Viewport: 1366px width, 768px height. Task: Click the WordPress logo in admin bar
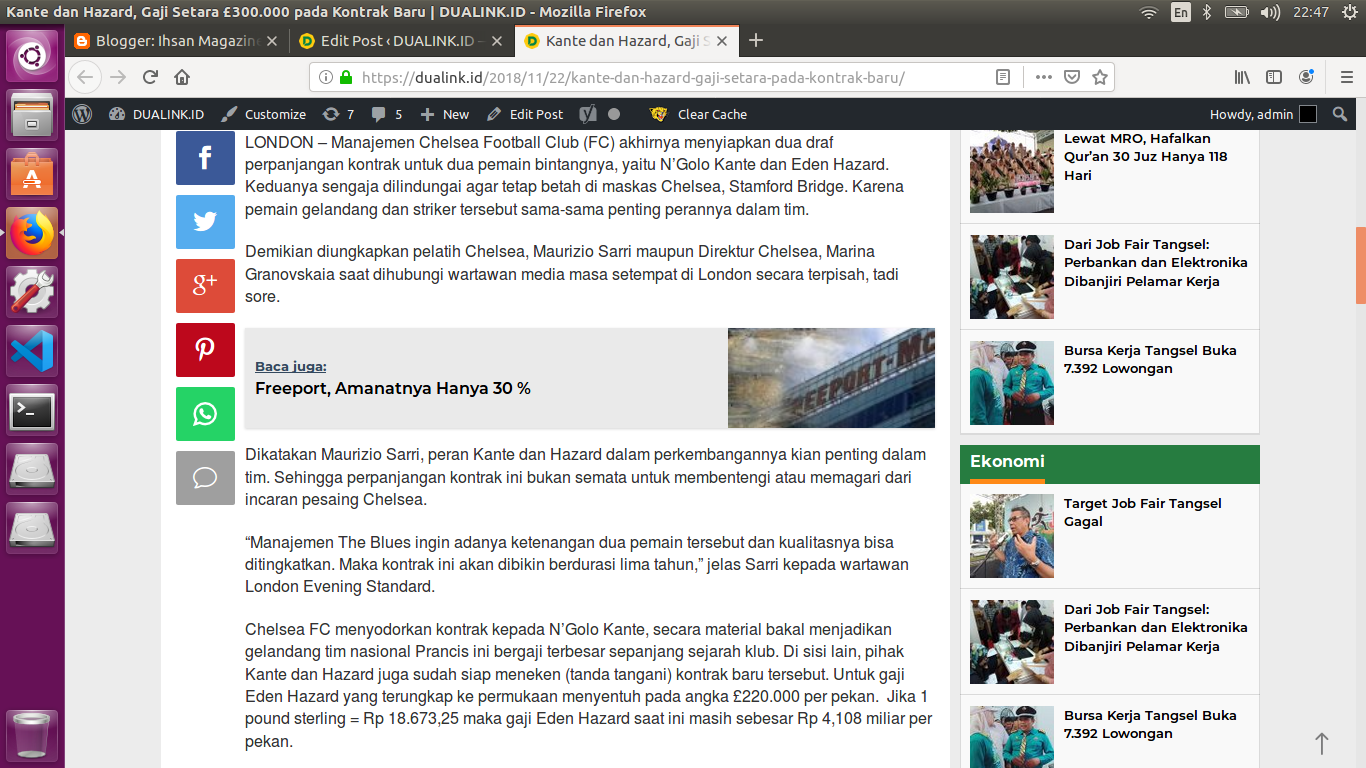[82, 114]
